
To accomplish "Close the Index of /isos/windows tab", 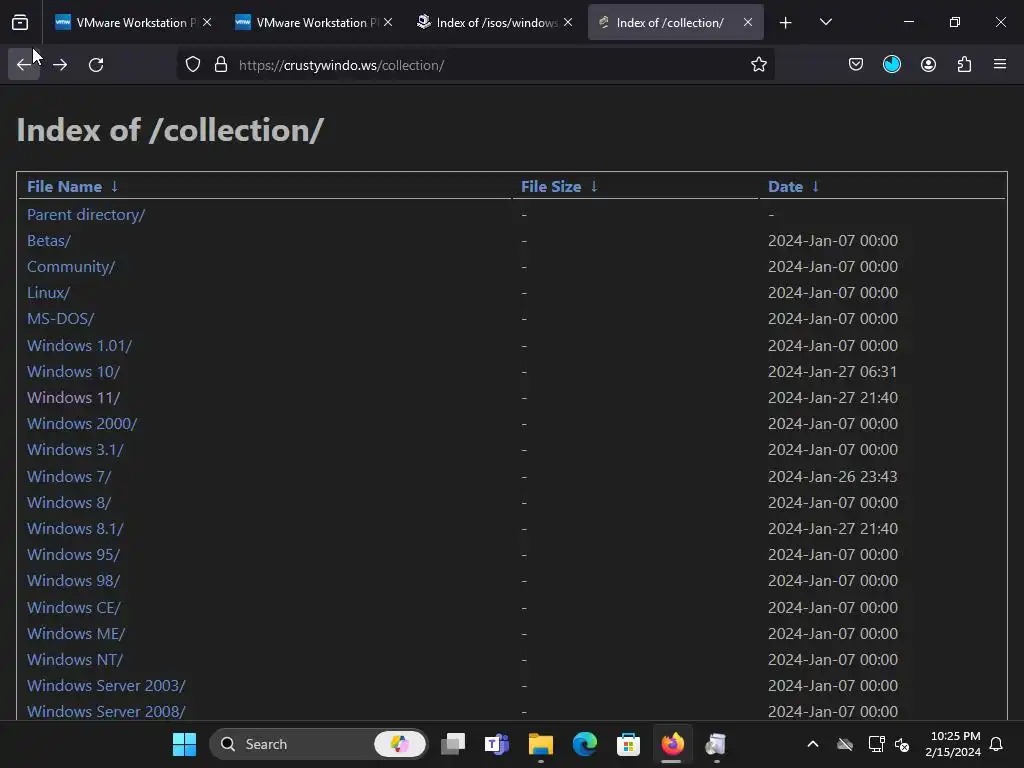I will (568, 22).
